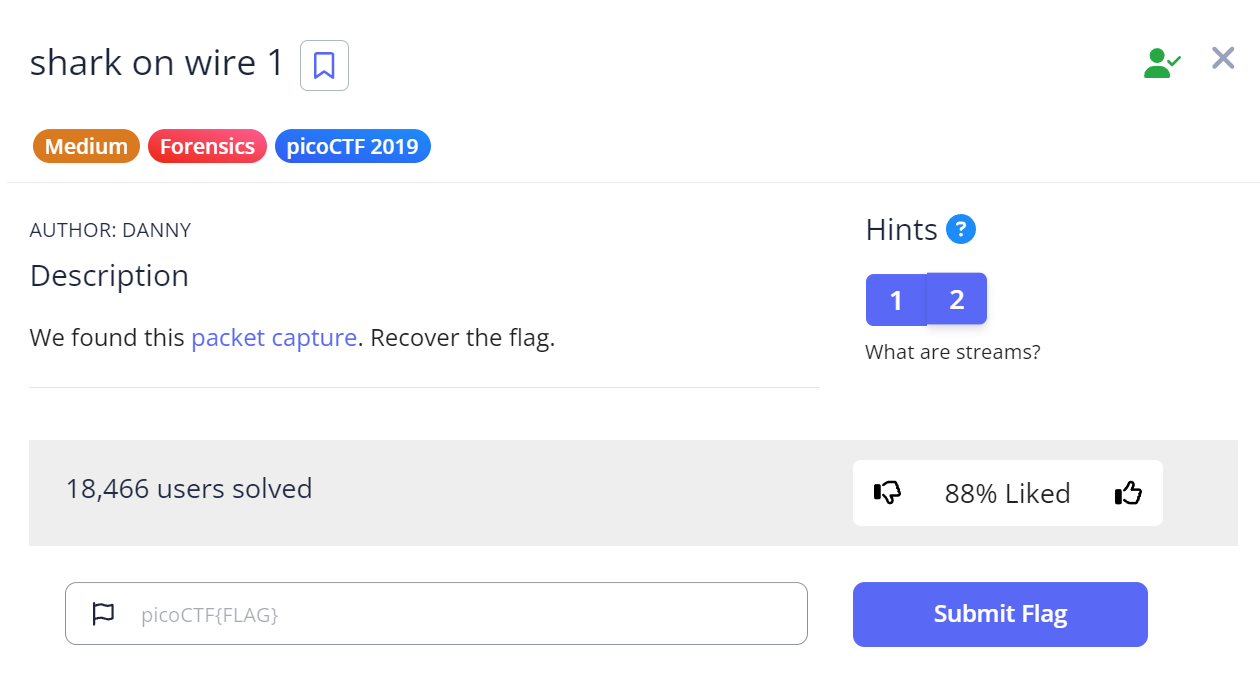Click the Hints question mark icon
The image size is (1260, 697).
tap(960, 229)
